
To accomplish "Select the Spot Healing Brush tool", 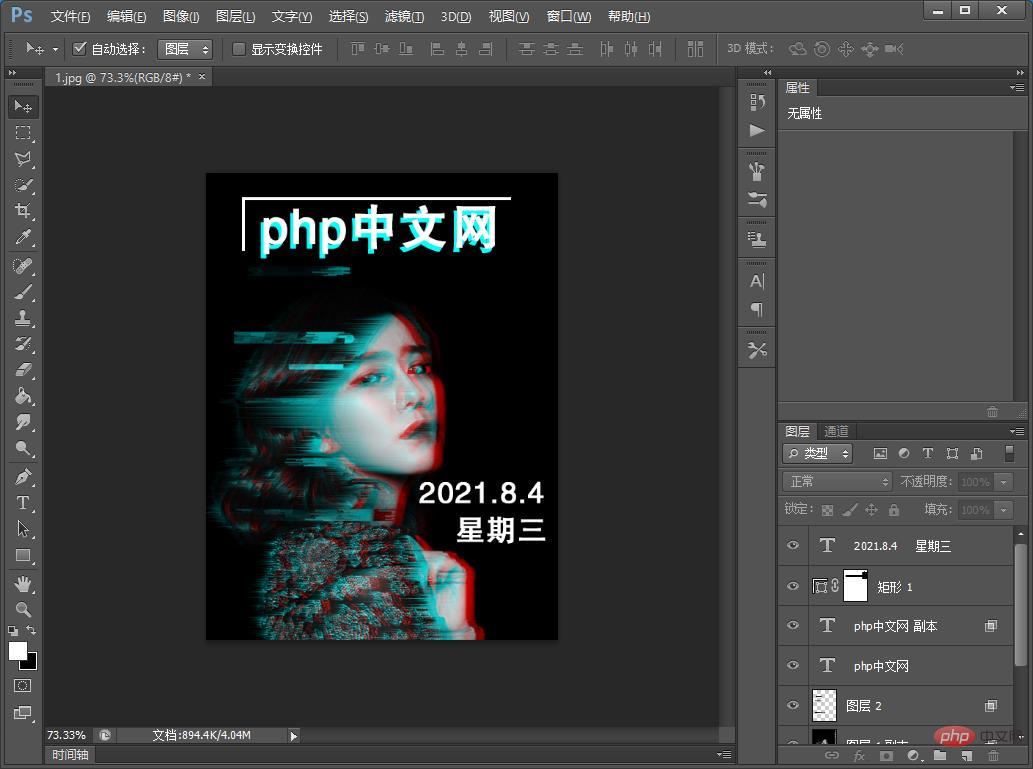I will click(23, 266).
